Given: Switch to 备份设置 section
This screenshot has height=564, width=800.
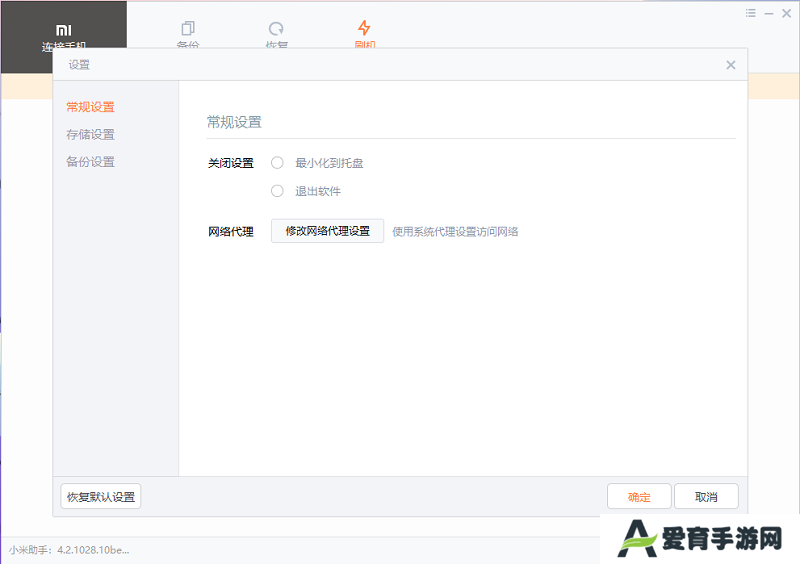Looking at the screenshot, I should pos(90,162).
